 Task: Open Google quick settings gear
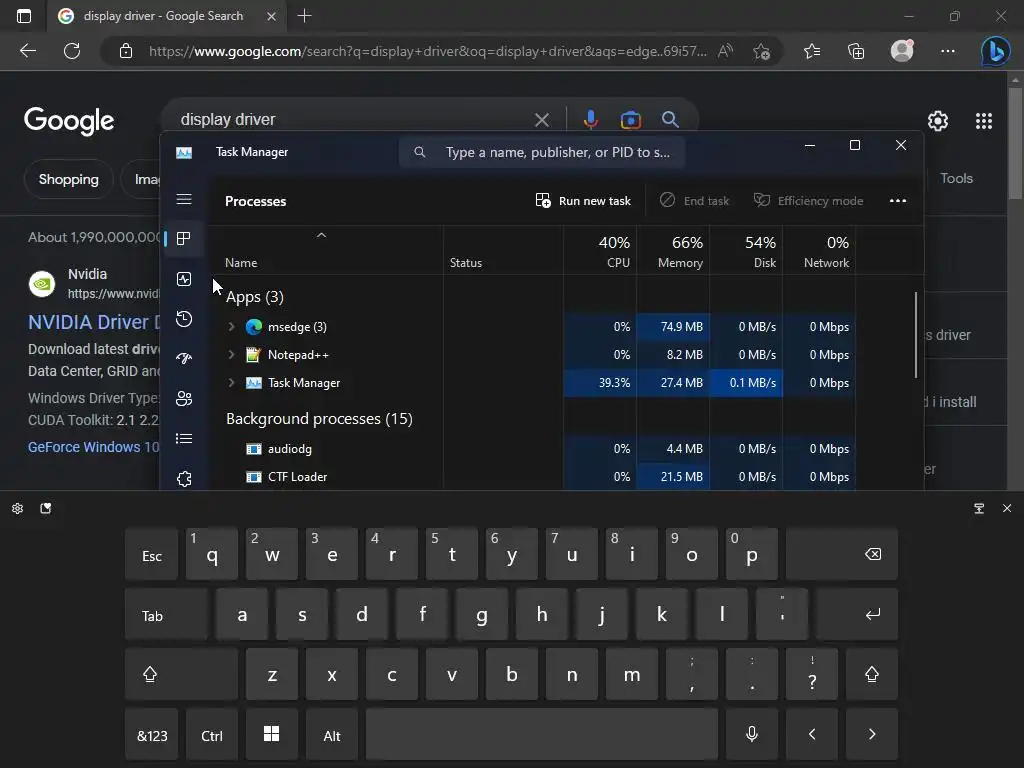click(x=938, y=121)
